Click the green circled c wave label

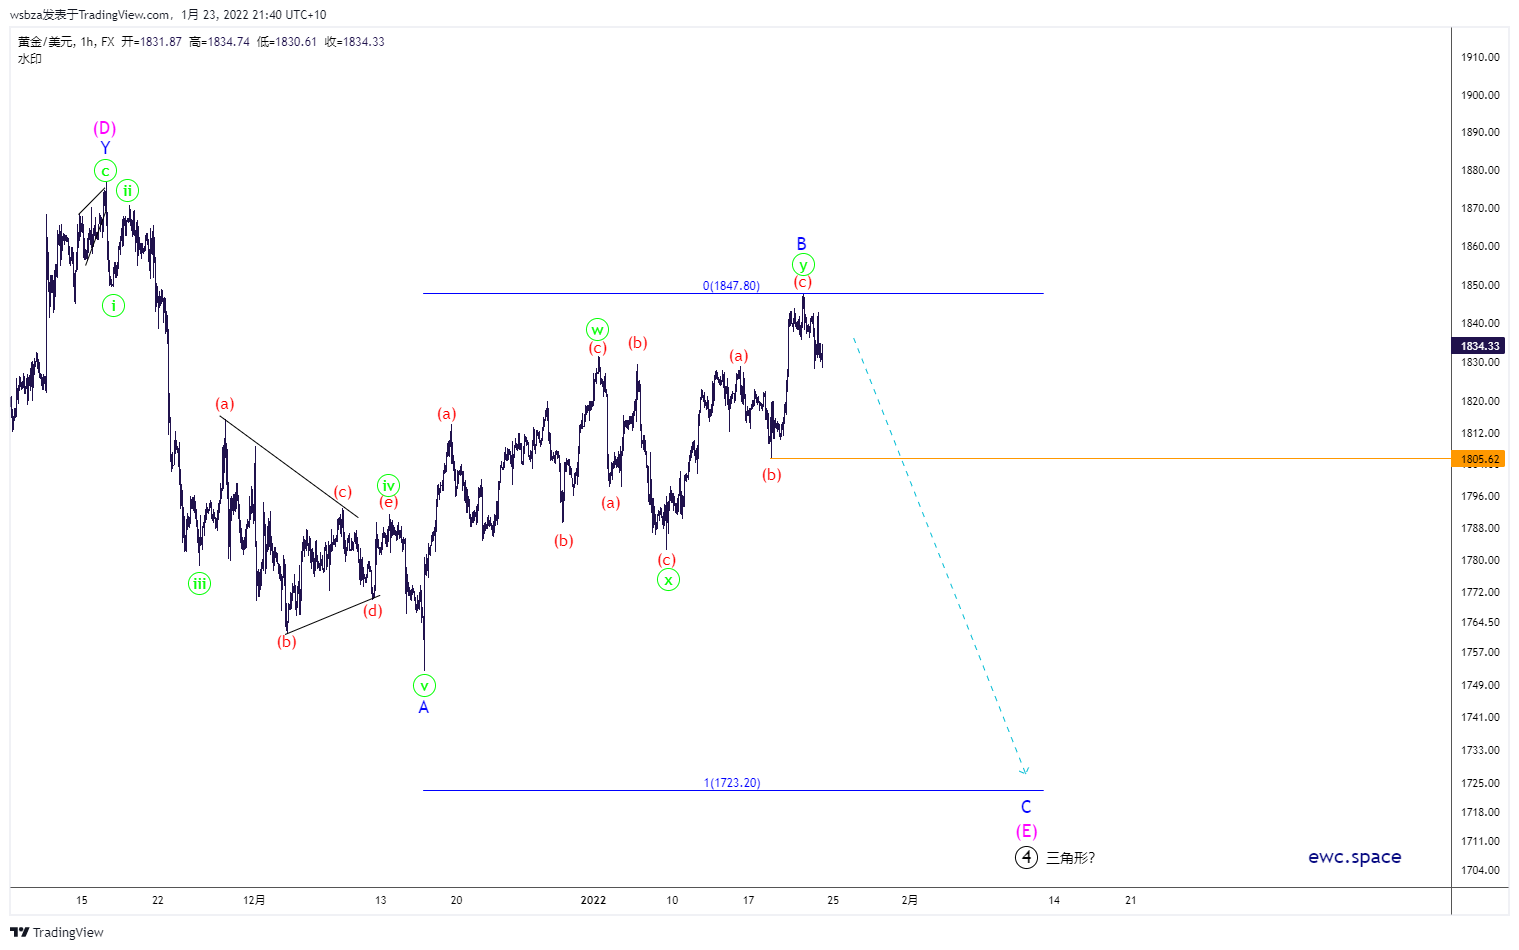click(105, 171)
